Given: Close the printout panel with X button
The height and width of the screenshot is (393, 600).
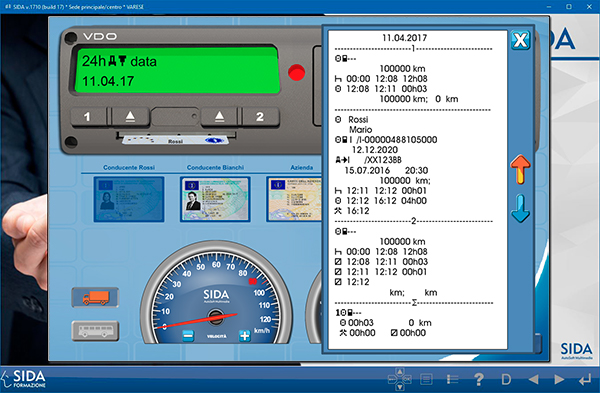Looking at the screenshot, I should click(520, 40).
